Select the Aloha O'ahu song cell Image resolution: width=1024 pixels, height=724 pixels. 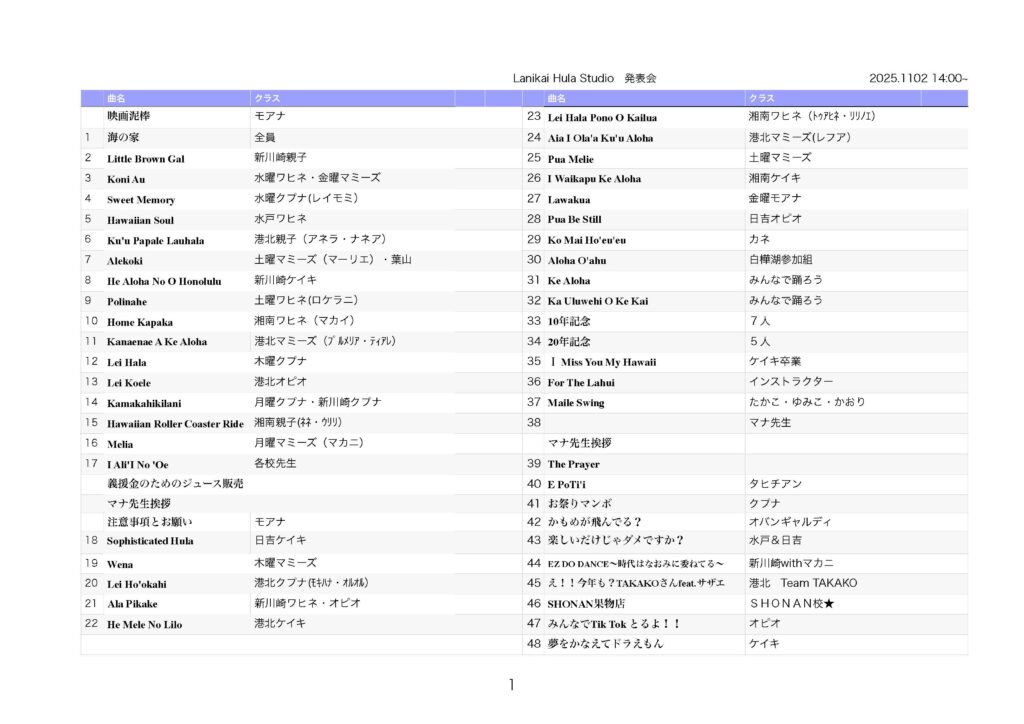[577, 260]
